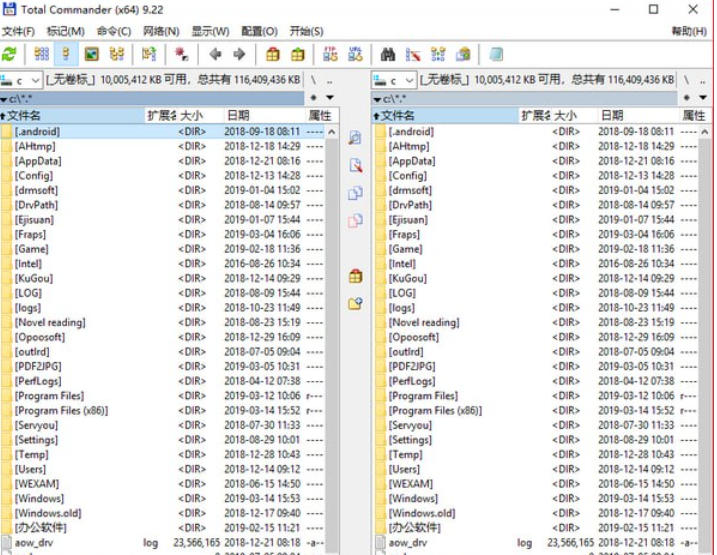717x555 pixels.
Task: Click the Edit file icon in middle bar
Action: click(x=355, y=165)
